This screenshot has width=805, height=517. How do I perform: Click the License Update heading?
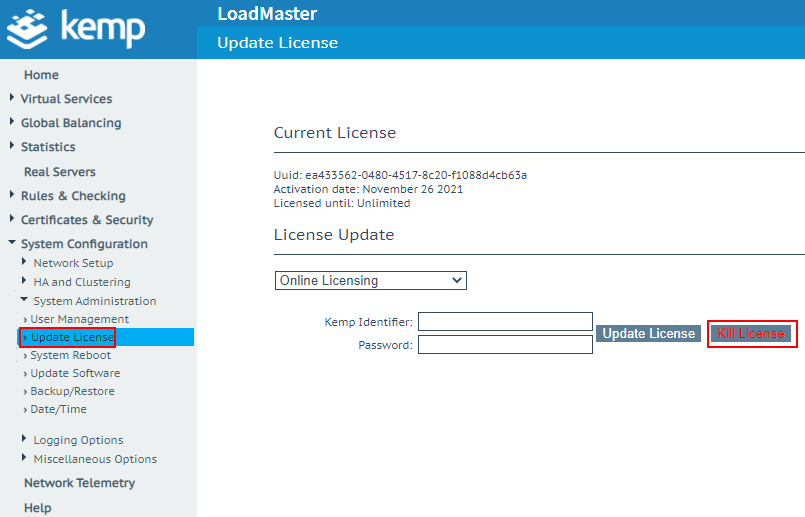click(x=334, y=235)
